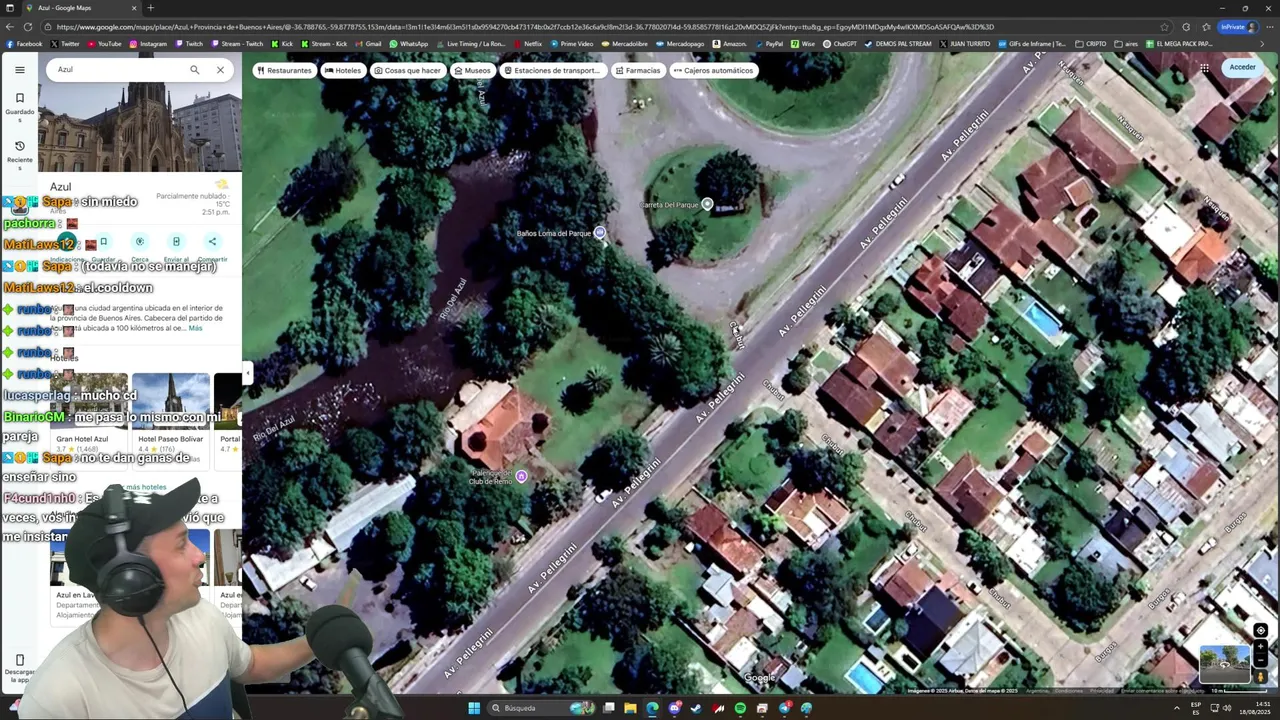Image resolution: width=1280 pixels, height=720 pixels.
Task: Select the Farmacias category chip
Action: [637, 70]
